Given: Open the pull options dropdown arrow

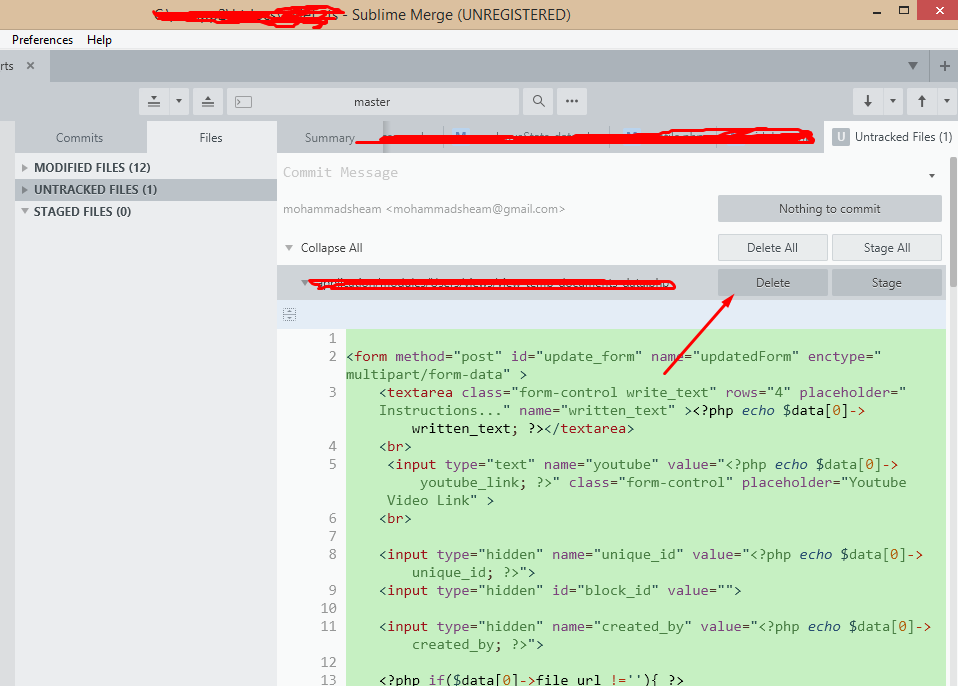Looking at the screenshot, I should [891, 101].
